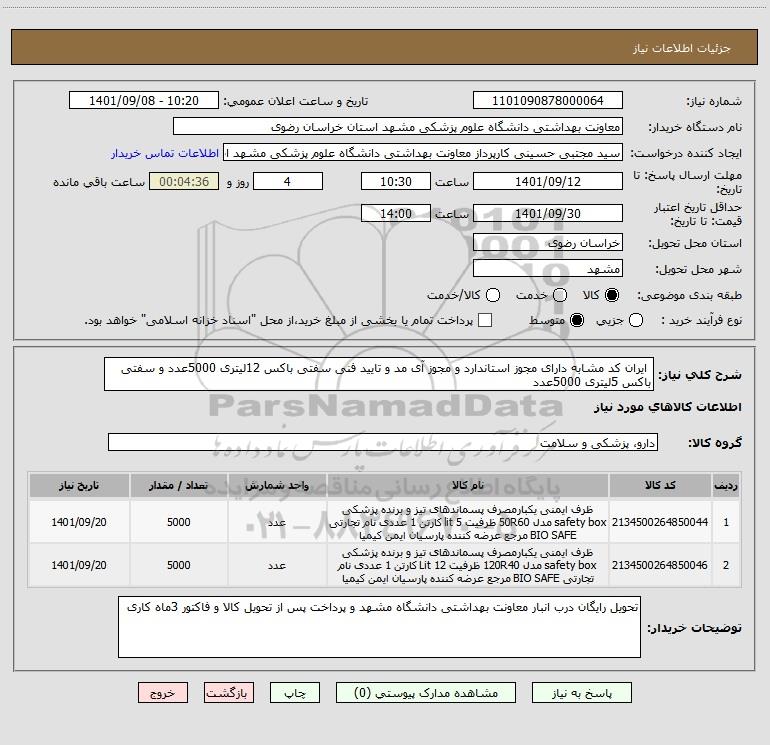The height and width of the screenshot is (745, 770).
Task: Click the پاسخ به نیاز button
Action: (581, 693)
